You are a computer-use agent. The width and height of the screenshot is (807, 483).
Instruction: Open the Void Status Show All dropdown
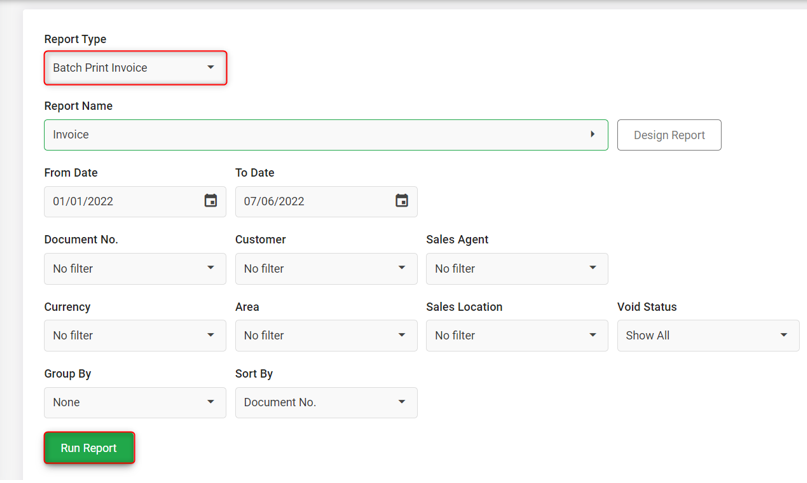click(708, 335)
